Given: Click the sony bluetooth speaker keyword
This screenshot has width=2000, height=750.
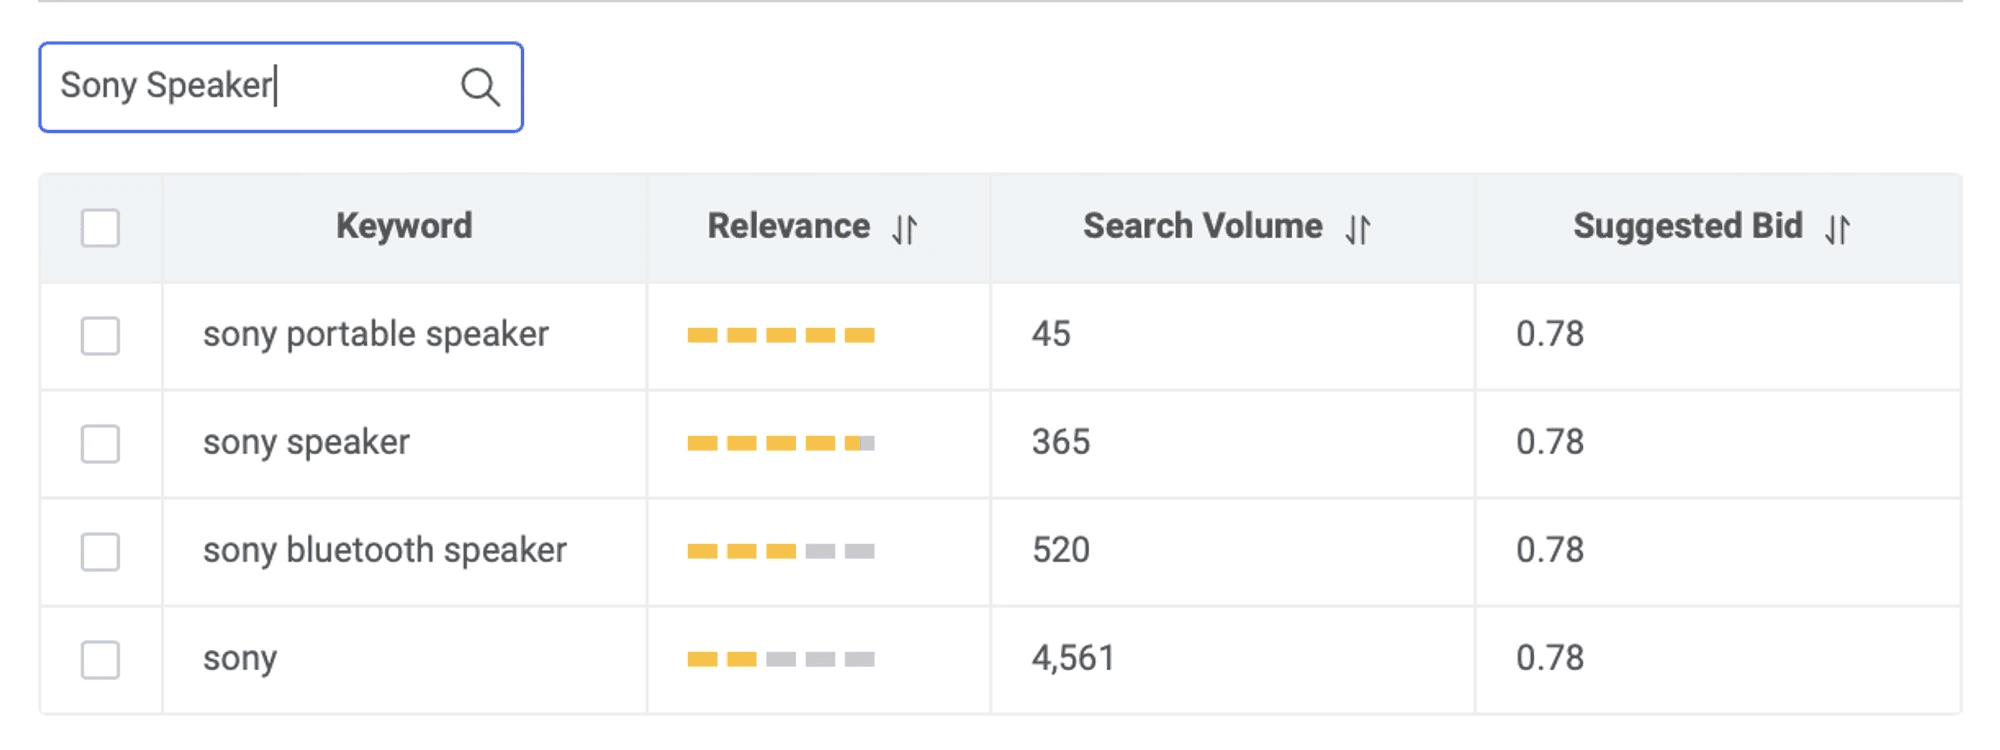Looking at the screenshot, I should (384, 550).
